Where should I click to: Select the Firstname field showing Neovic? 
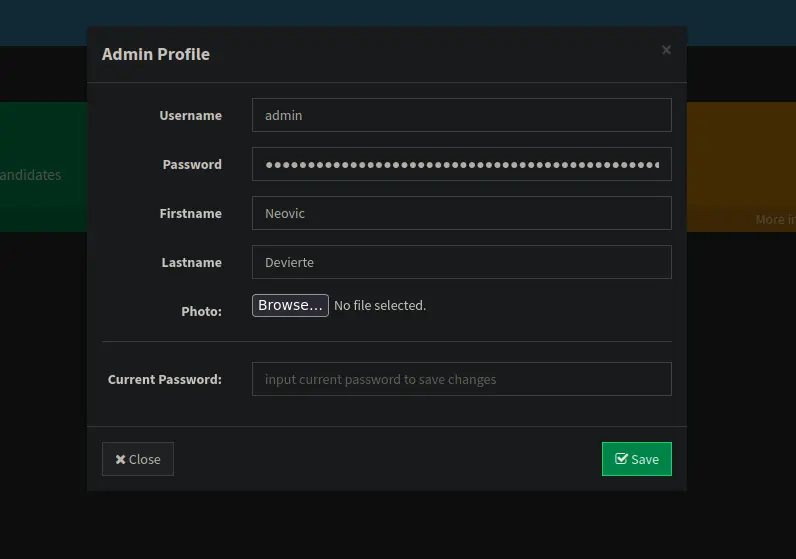pyautogui.click(x=461, y=213)
